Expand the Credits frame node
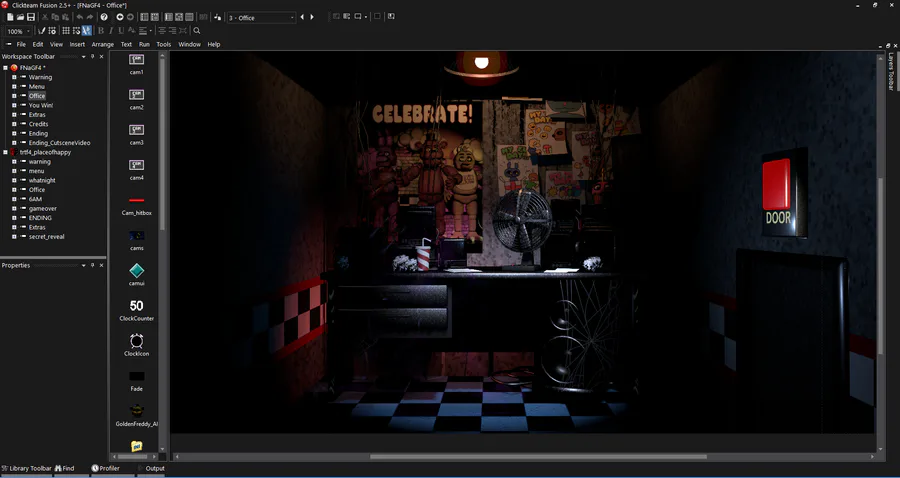 pyautogui.click(x=14, y=124)
